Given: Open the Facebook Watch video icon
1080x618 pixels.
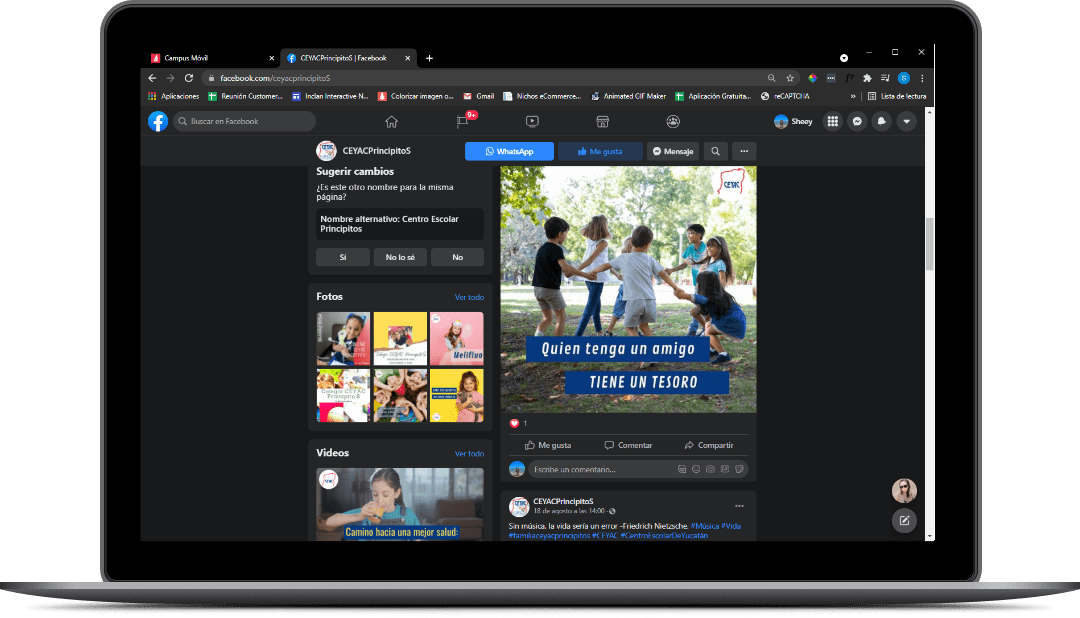Looking at the screenshot, I should click(532, 122).
